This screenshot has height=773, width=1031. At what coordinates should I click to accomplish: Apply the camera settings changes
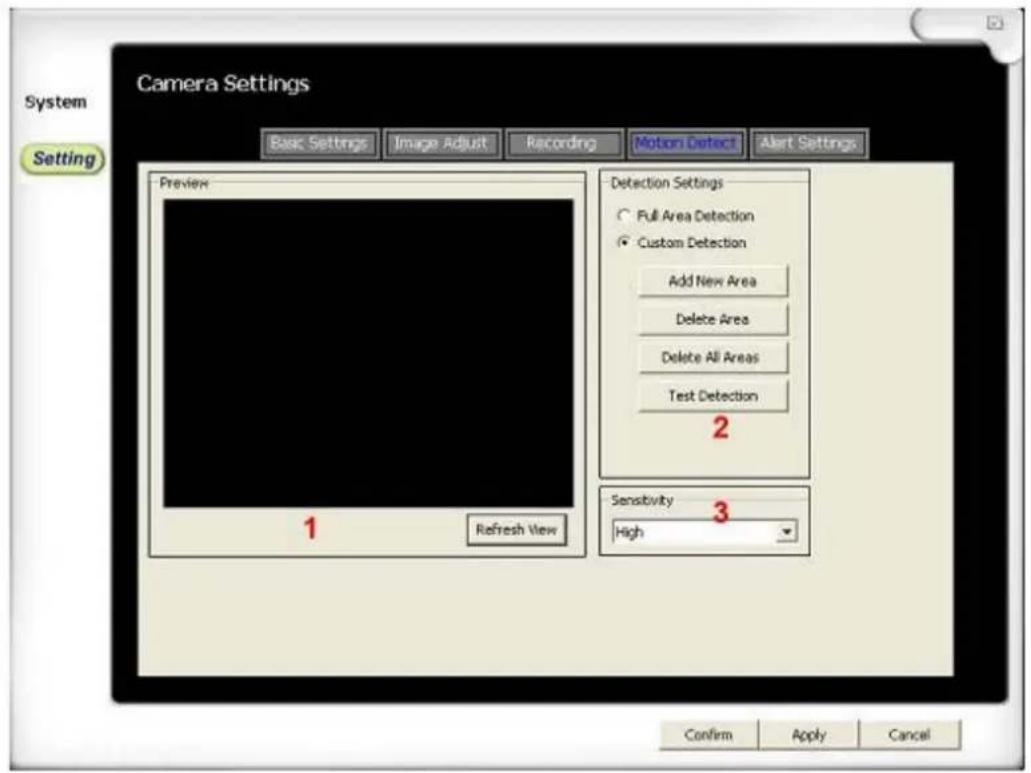808,735
